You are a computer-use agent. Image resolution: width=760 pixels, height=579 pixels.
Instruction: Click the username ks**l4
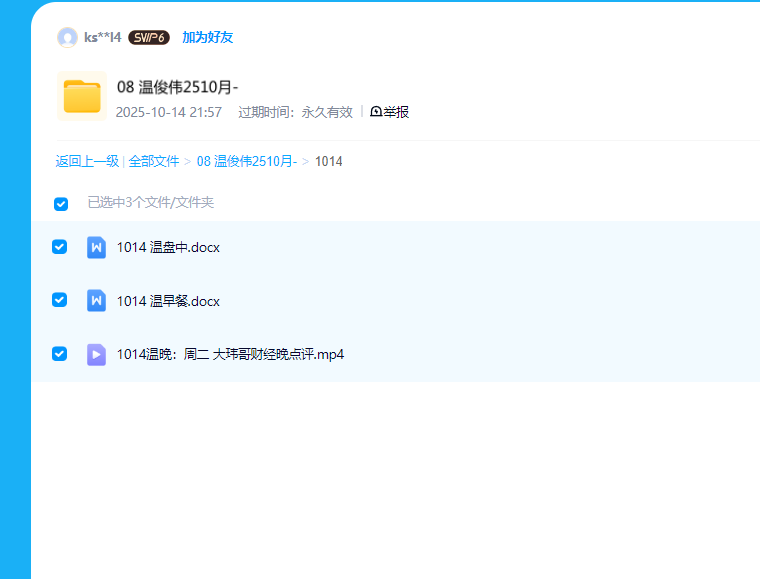click(102, 38)
